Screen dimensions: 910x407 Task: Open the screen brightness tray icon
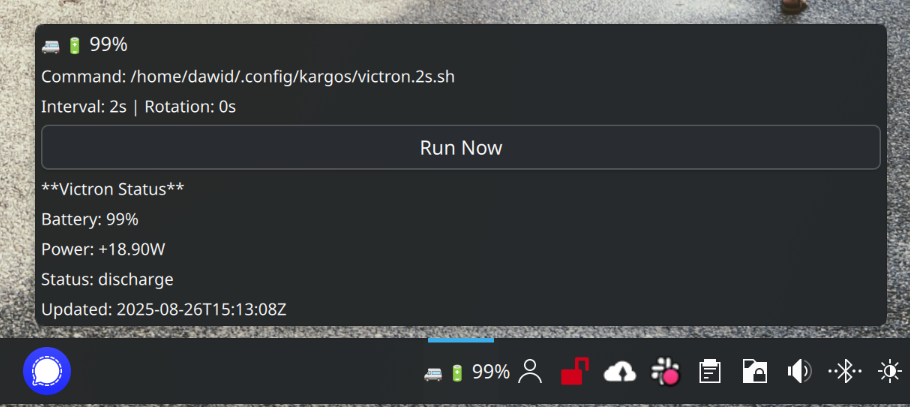pos(890,372)
